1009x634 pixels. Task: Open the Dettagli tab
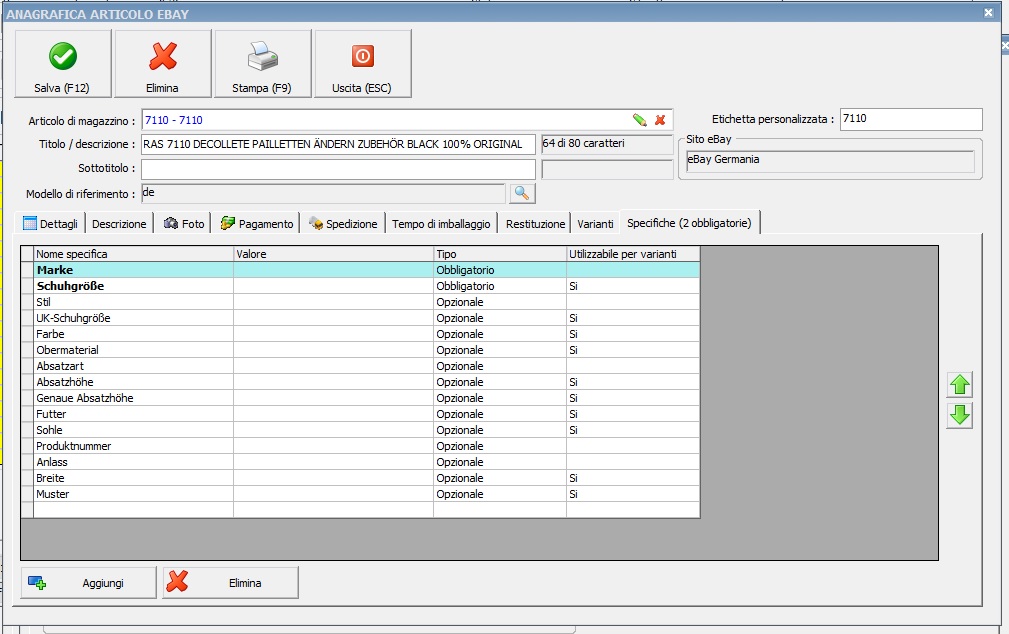[50, 224]
